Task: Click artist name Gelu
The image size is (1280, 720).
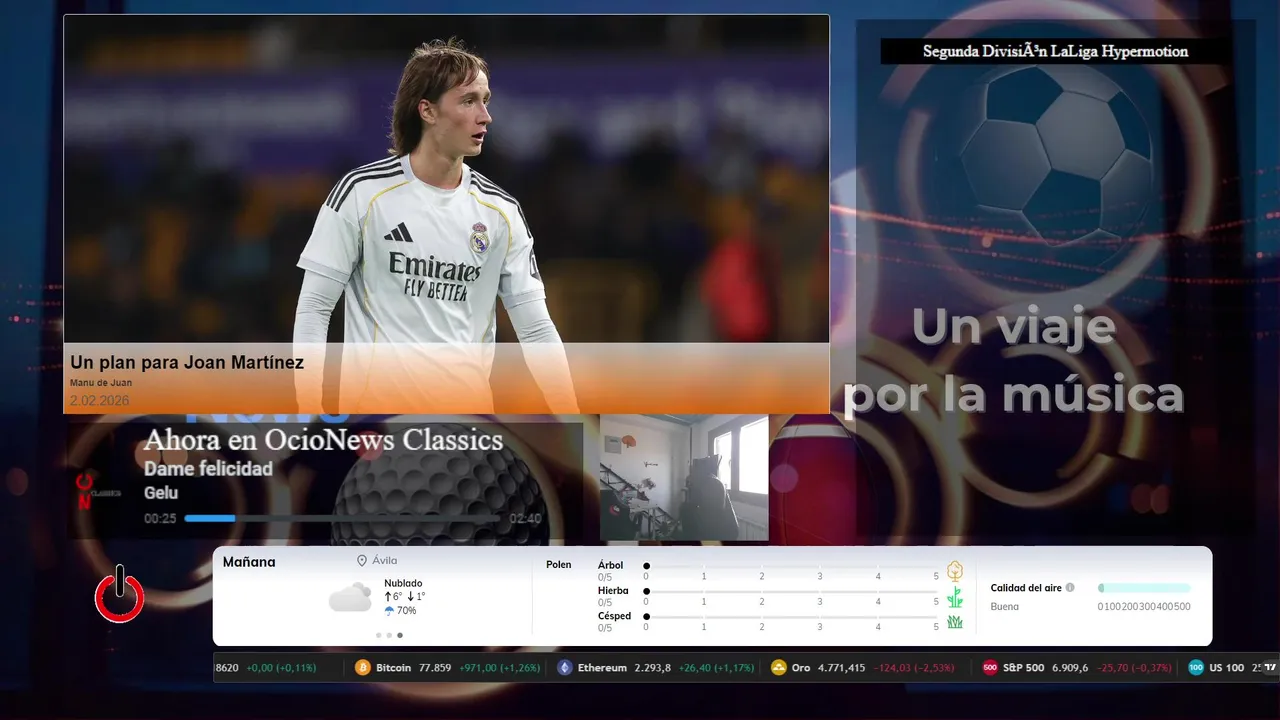Action: (161, 493)
